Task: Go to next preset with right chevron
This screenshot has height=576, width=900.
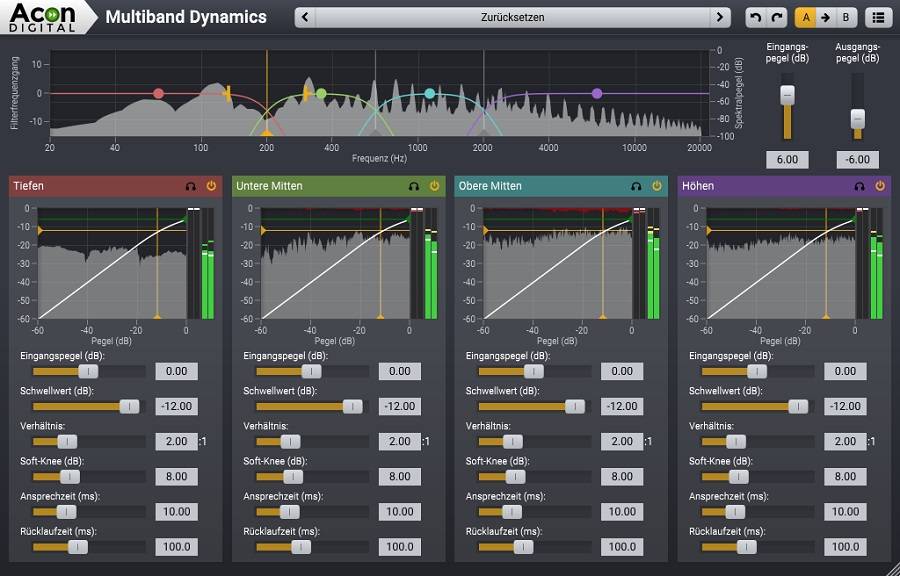Action: click(720, 17)
